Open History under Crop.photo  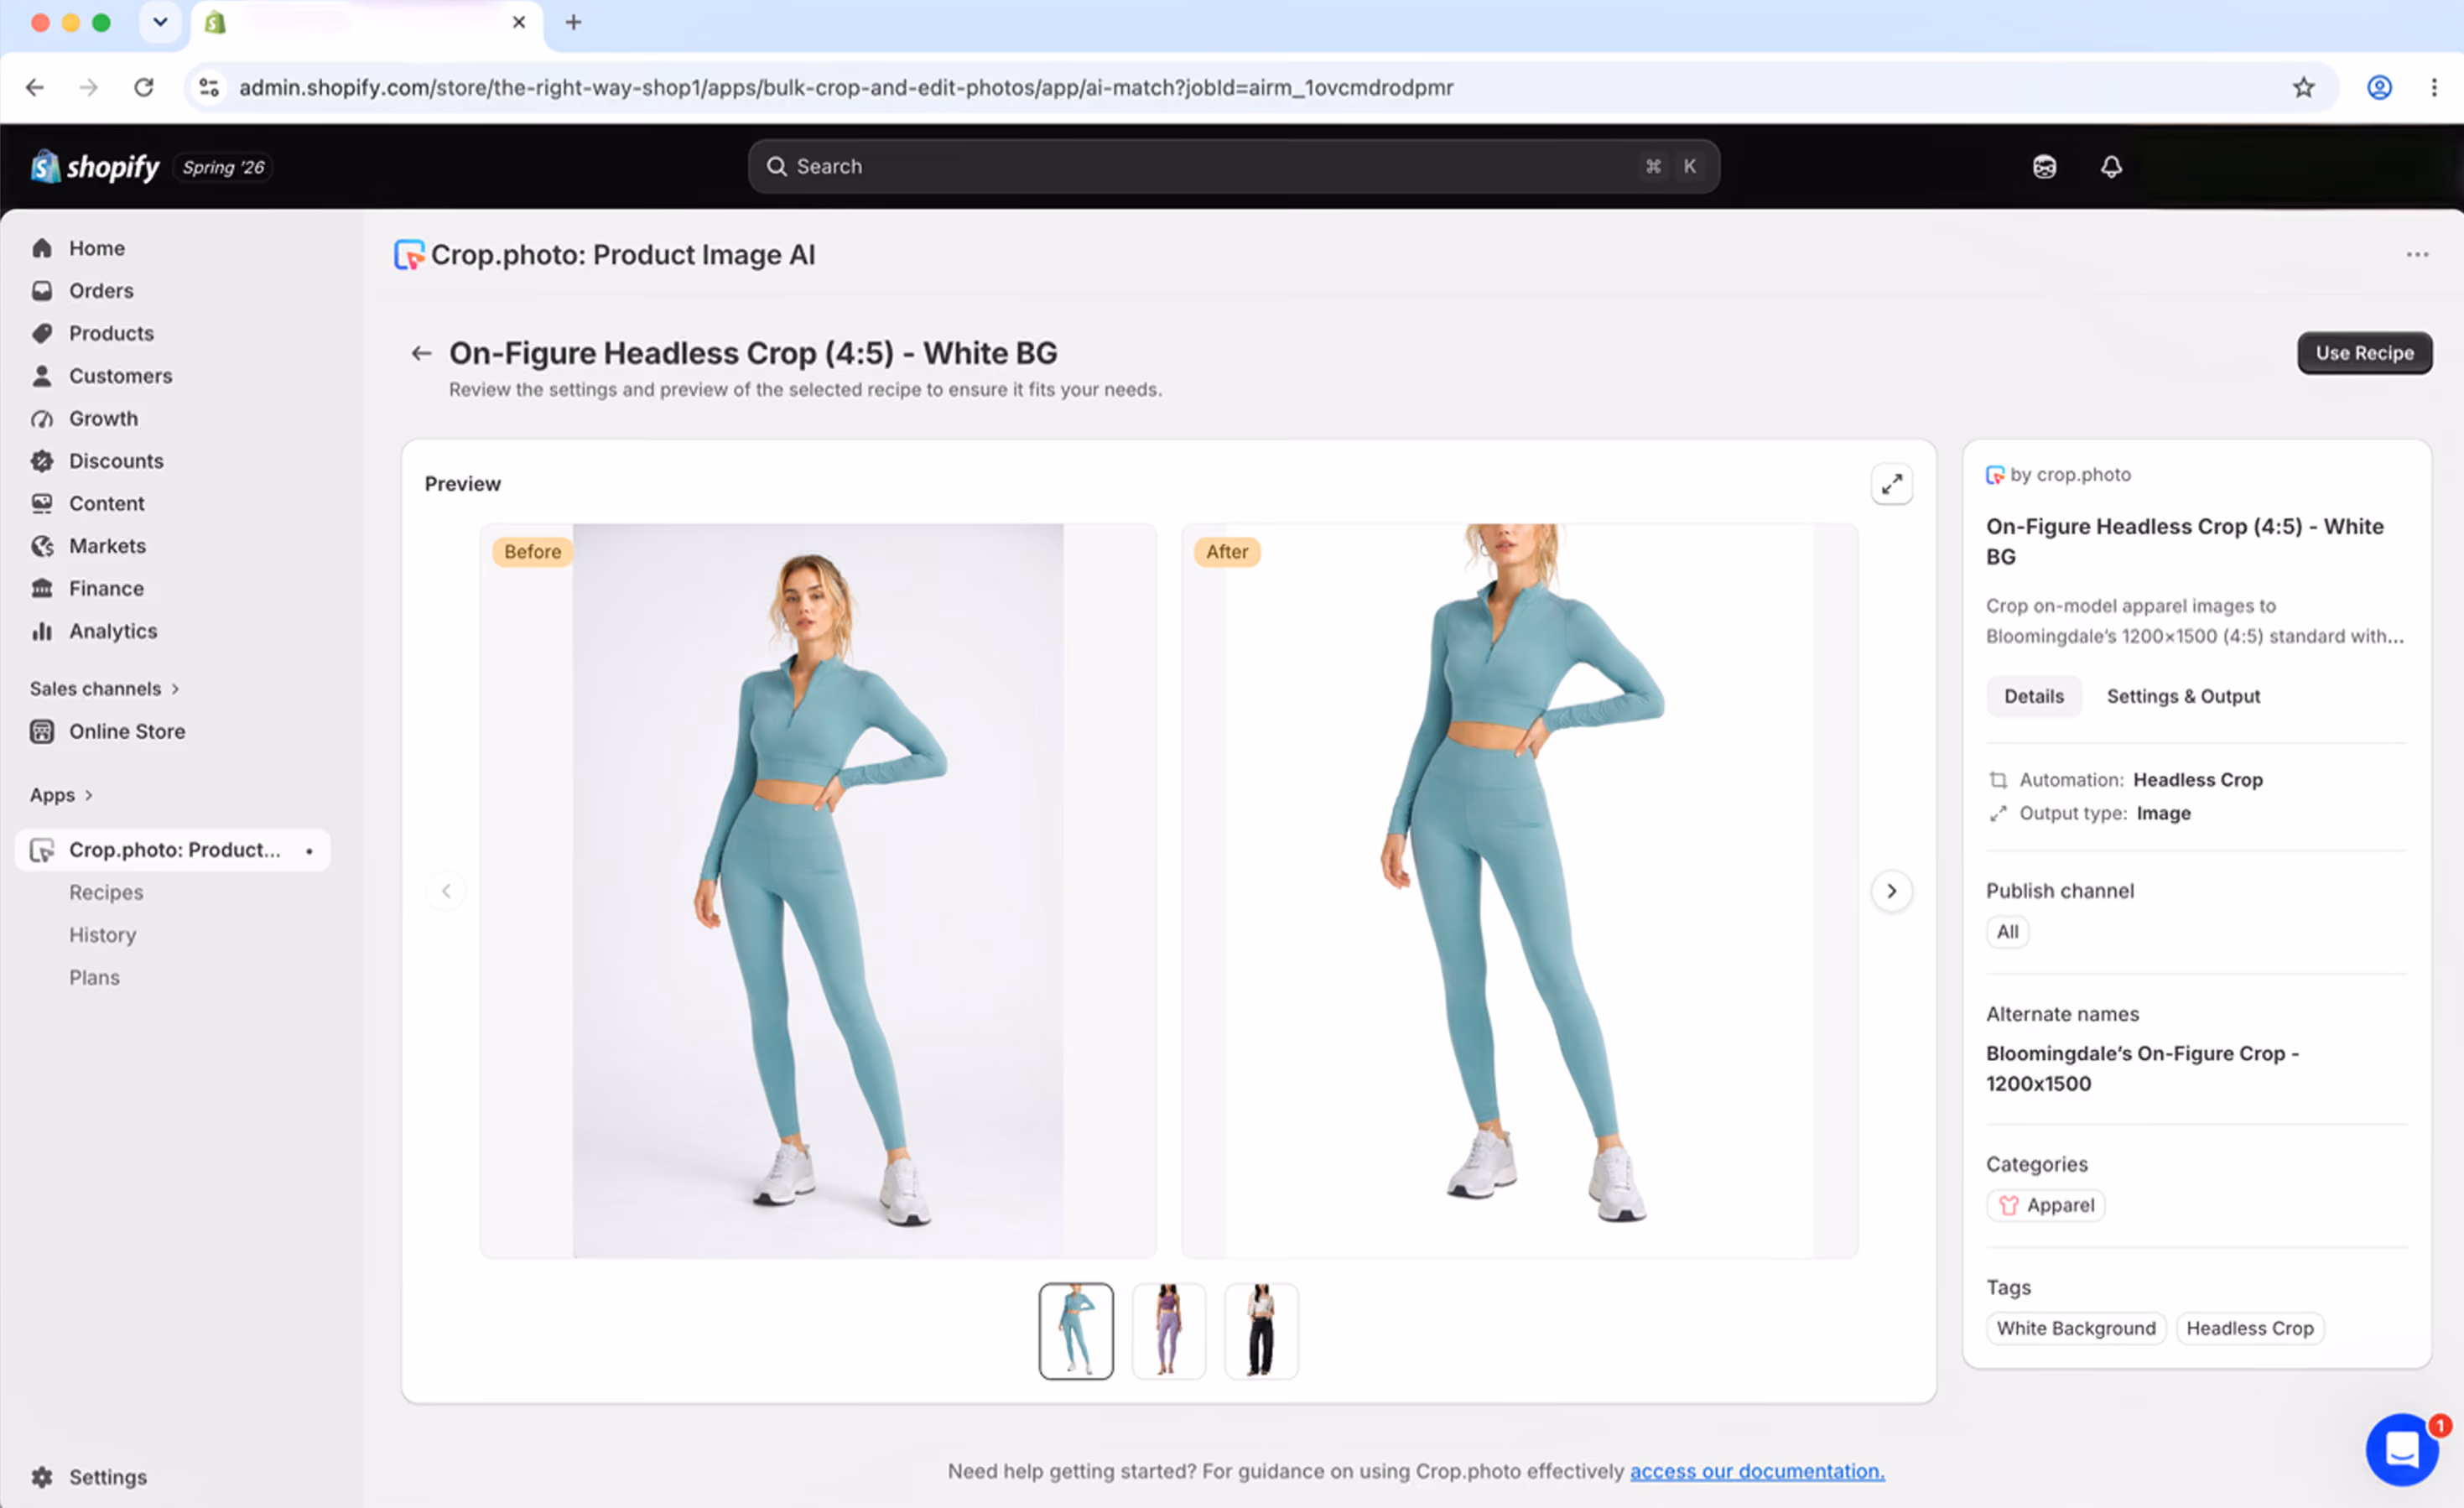click(102, 935)
